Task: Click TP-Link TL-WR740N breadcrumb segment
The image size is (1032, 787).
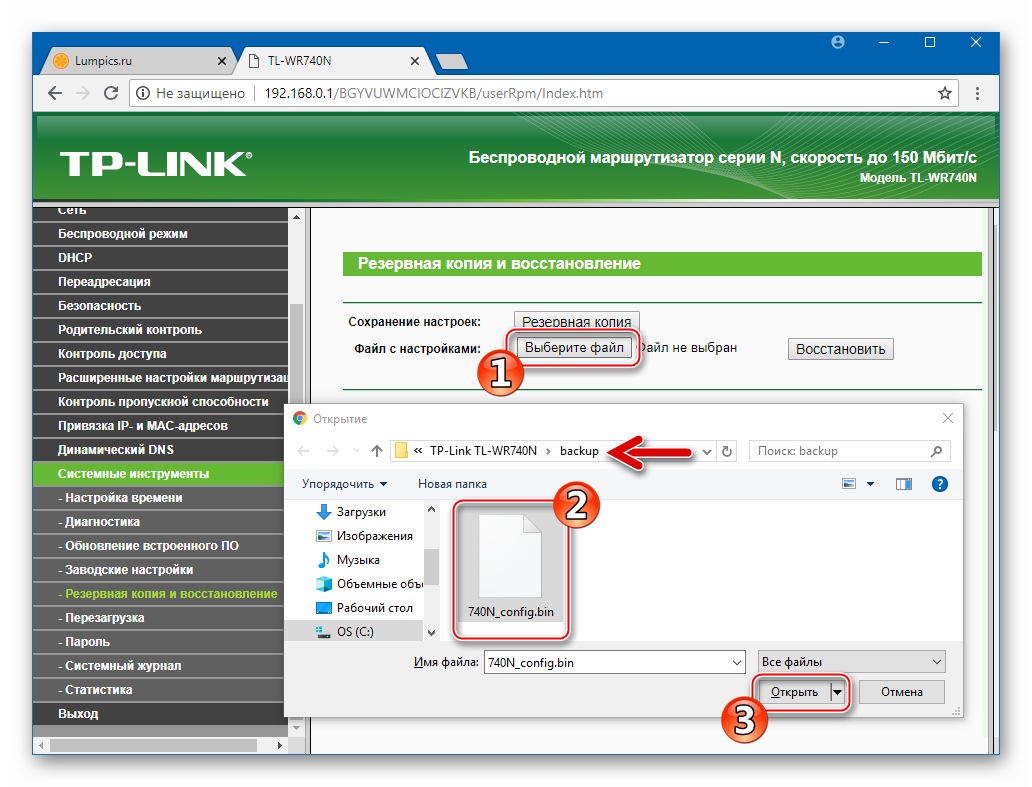Action: pos(483,451)
